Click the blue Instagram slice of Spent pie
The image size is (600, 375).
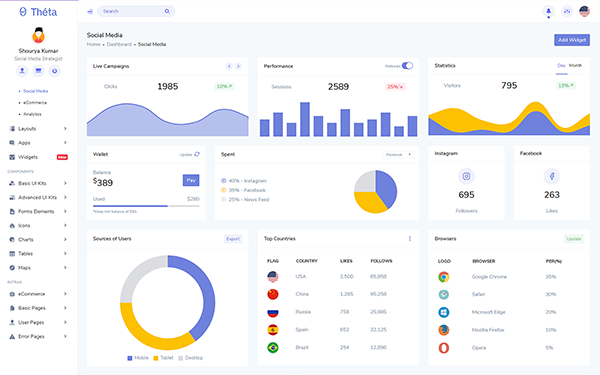386,187
